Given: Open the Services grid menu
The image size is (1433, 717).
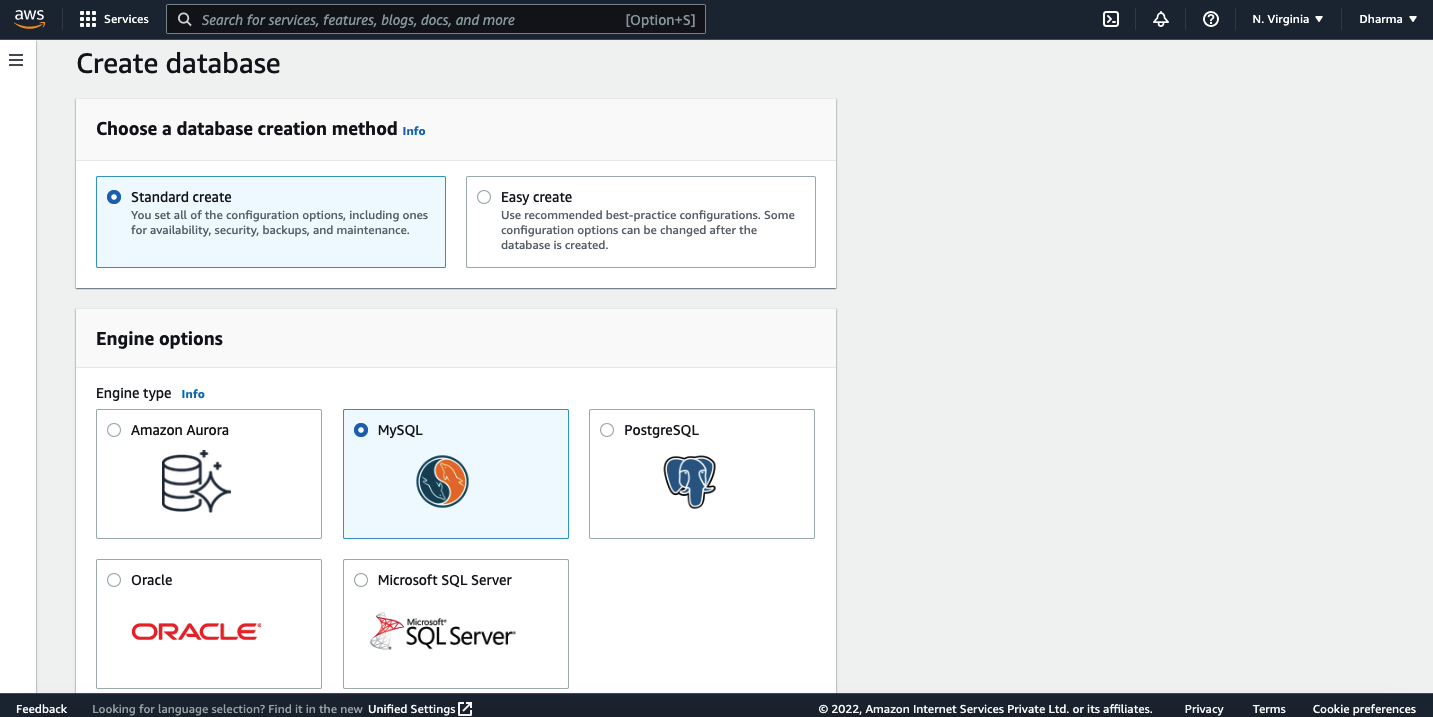Looking at the screenshot, I should click(x=88, y=19).
